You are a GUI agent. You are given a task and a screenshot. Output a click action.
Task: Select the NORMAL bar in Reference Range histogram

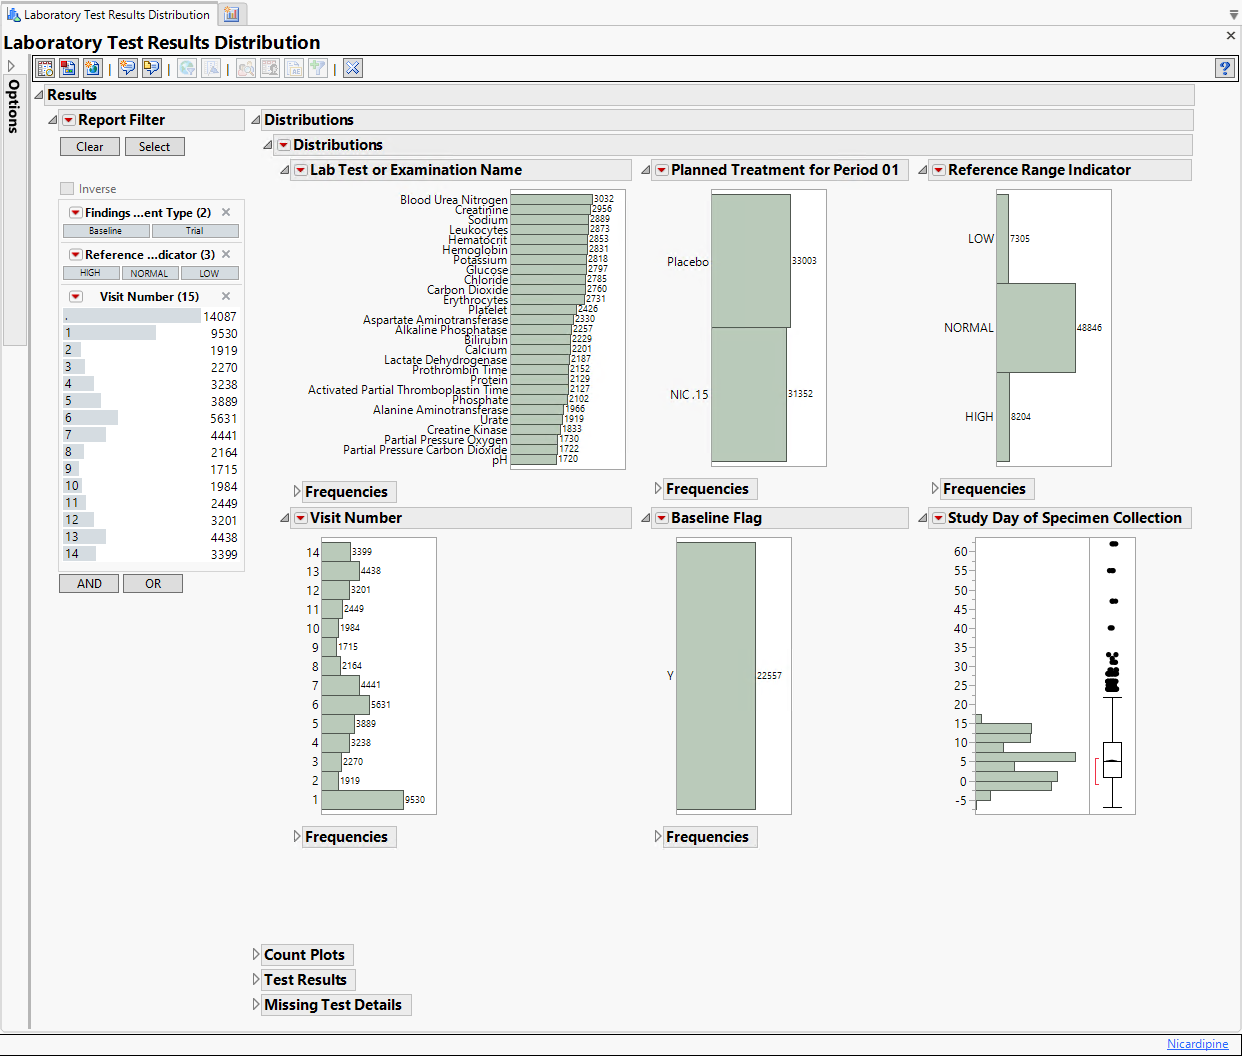(1036, 328)
